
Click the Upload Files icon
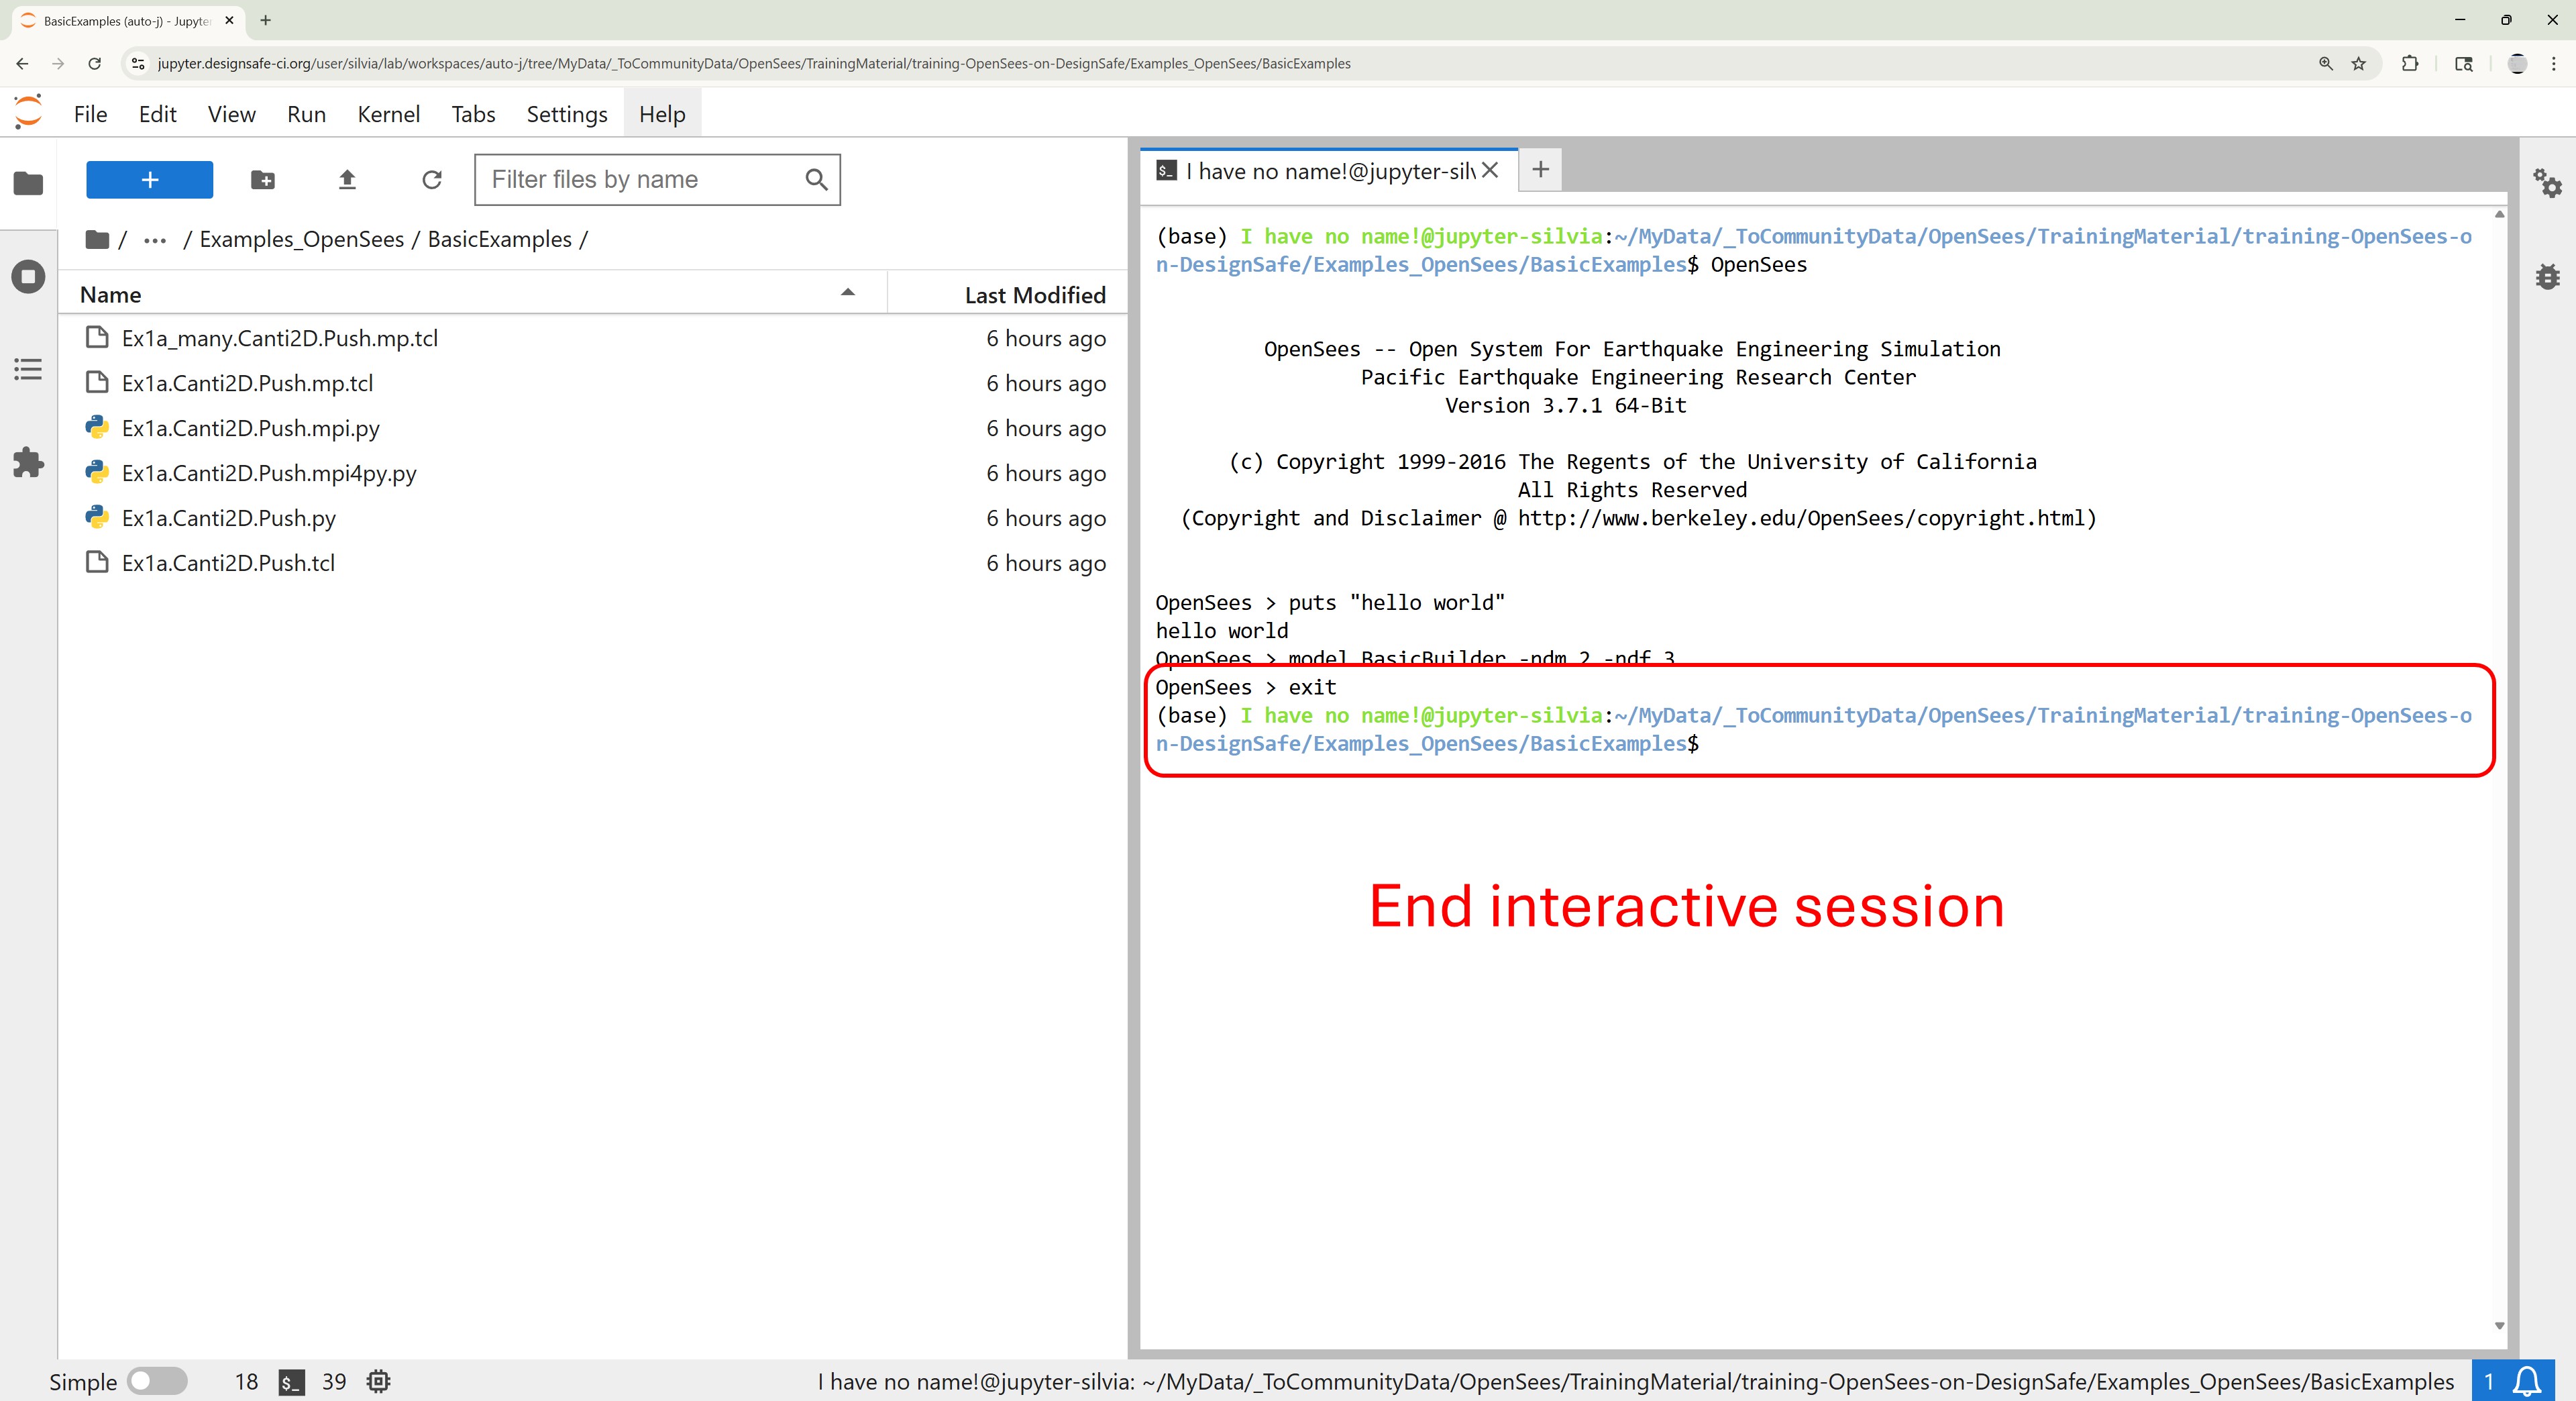coord(347,180)
